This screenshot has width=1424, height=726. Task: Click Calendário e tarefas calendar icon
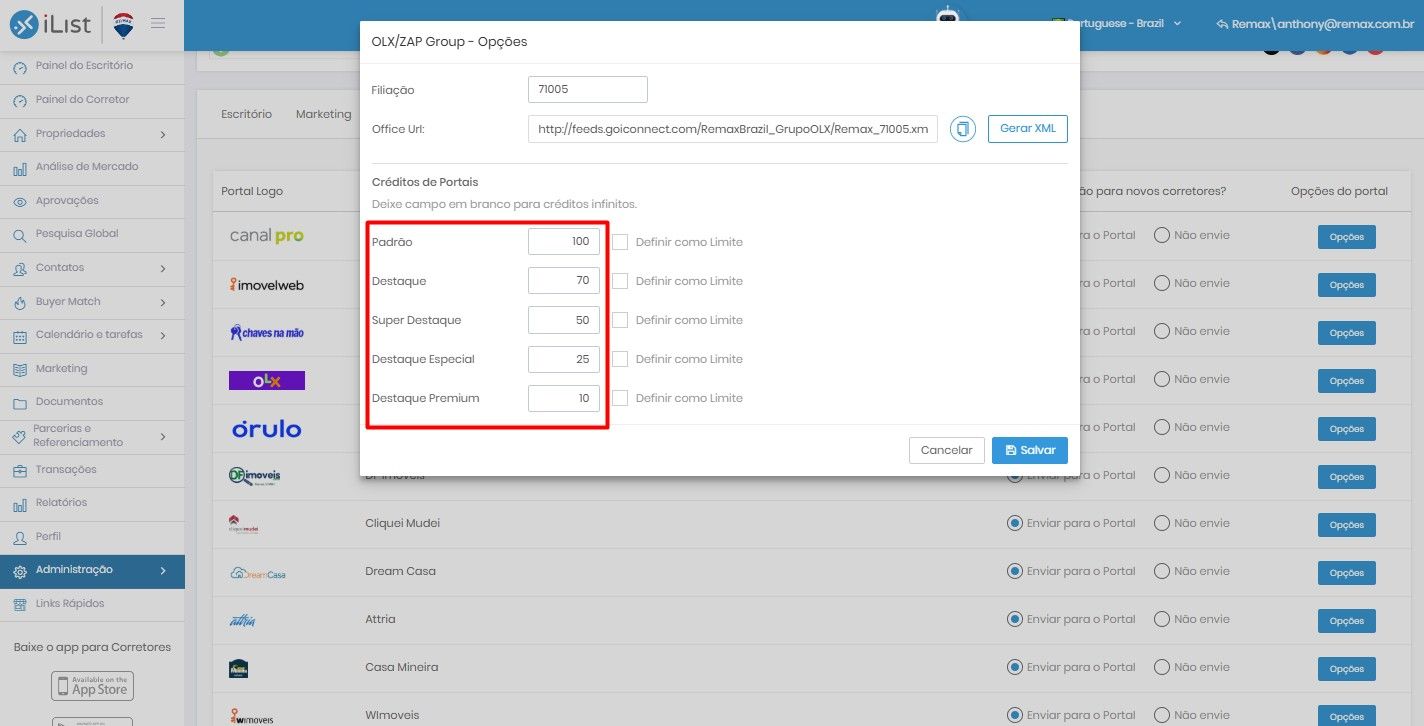click(20, 336)
